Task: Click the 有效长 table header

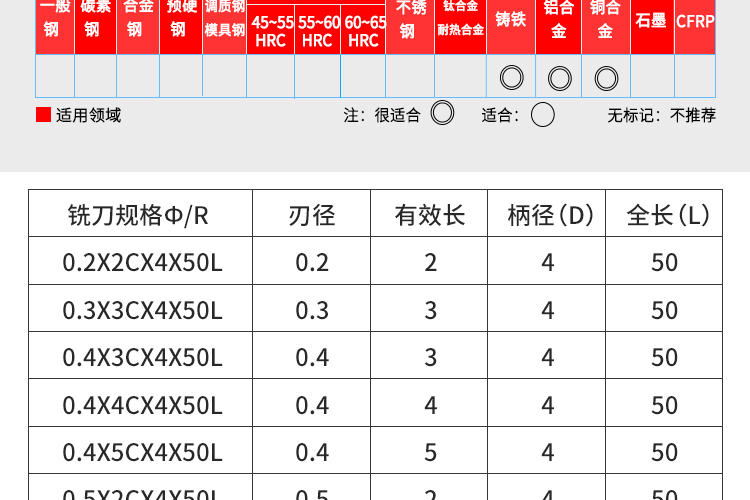Action: pos(430,214)
